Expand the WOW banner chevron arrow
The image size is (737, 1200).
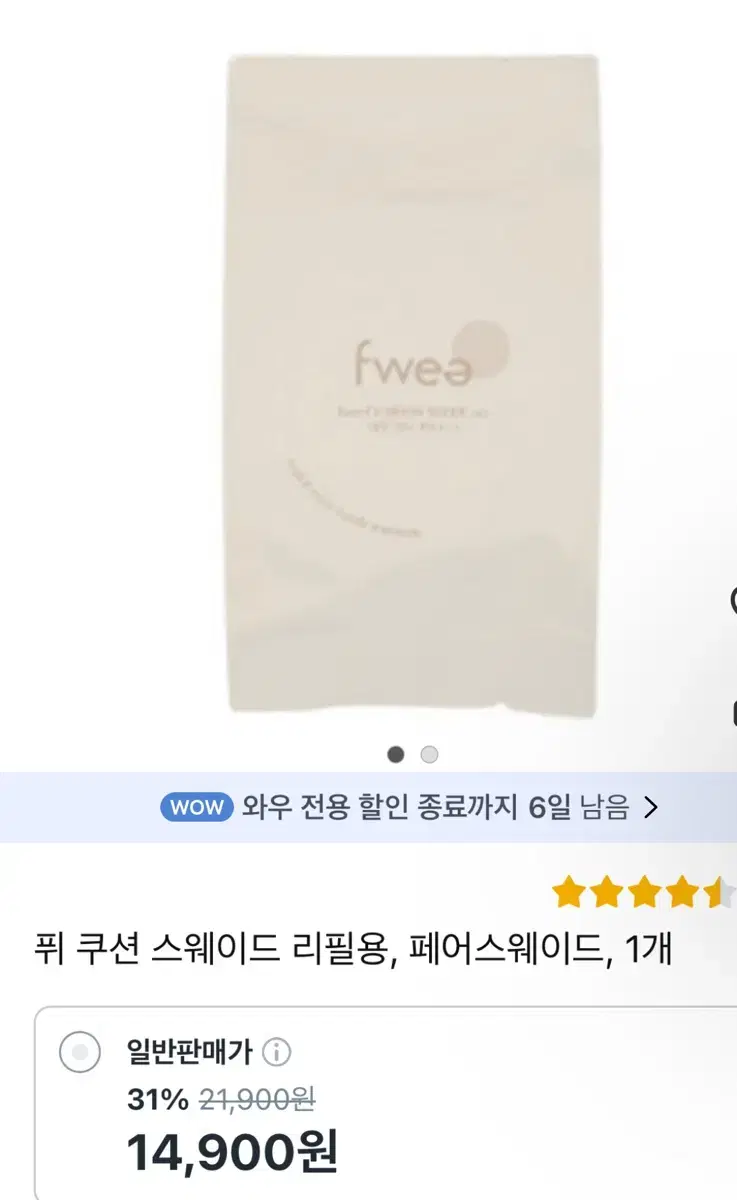[x=651, y=808]
